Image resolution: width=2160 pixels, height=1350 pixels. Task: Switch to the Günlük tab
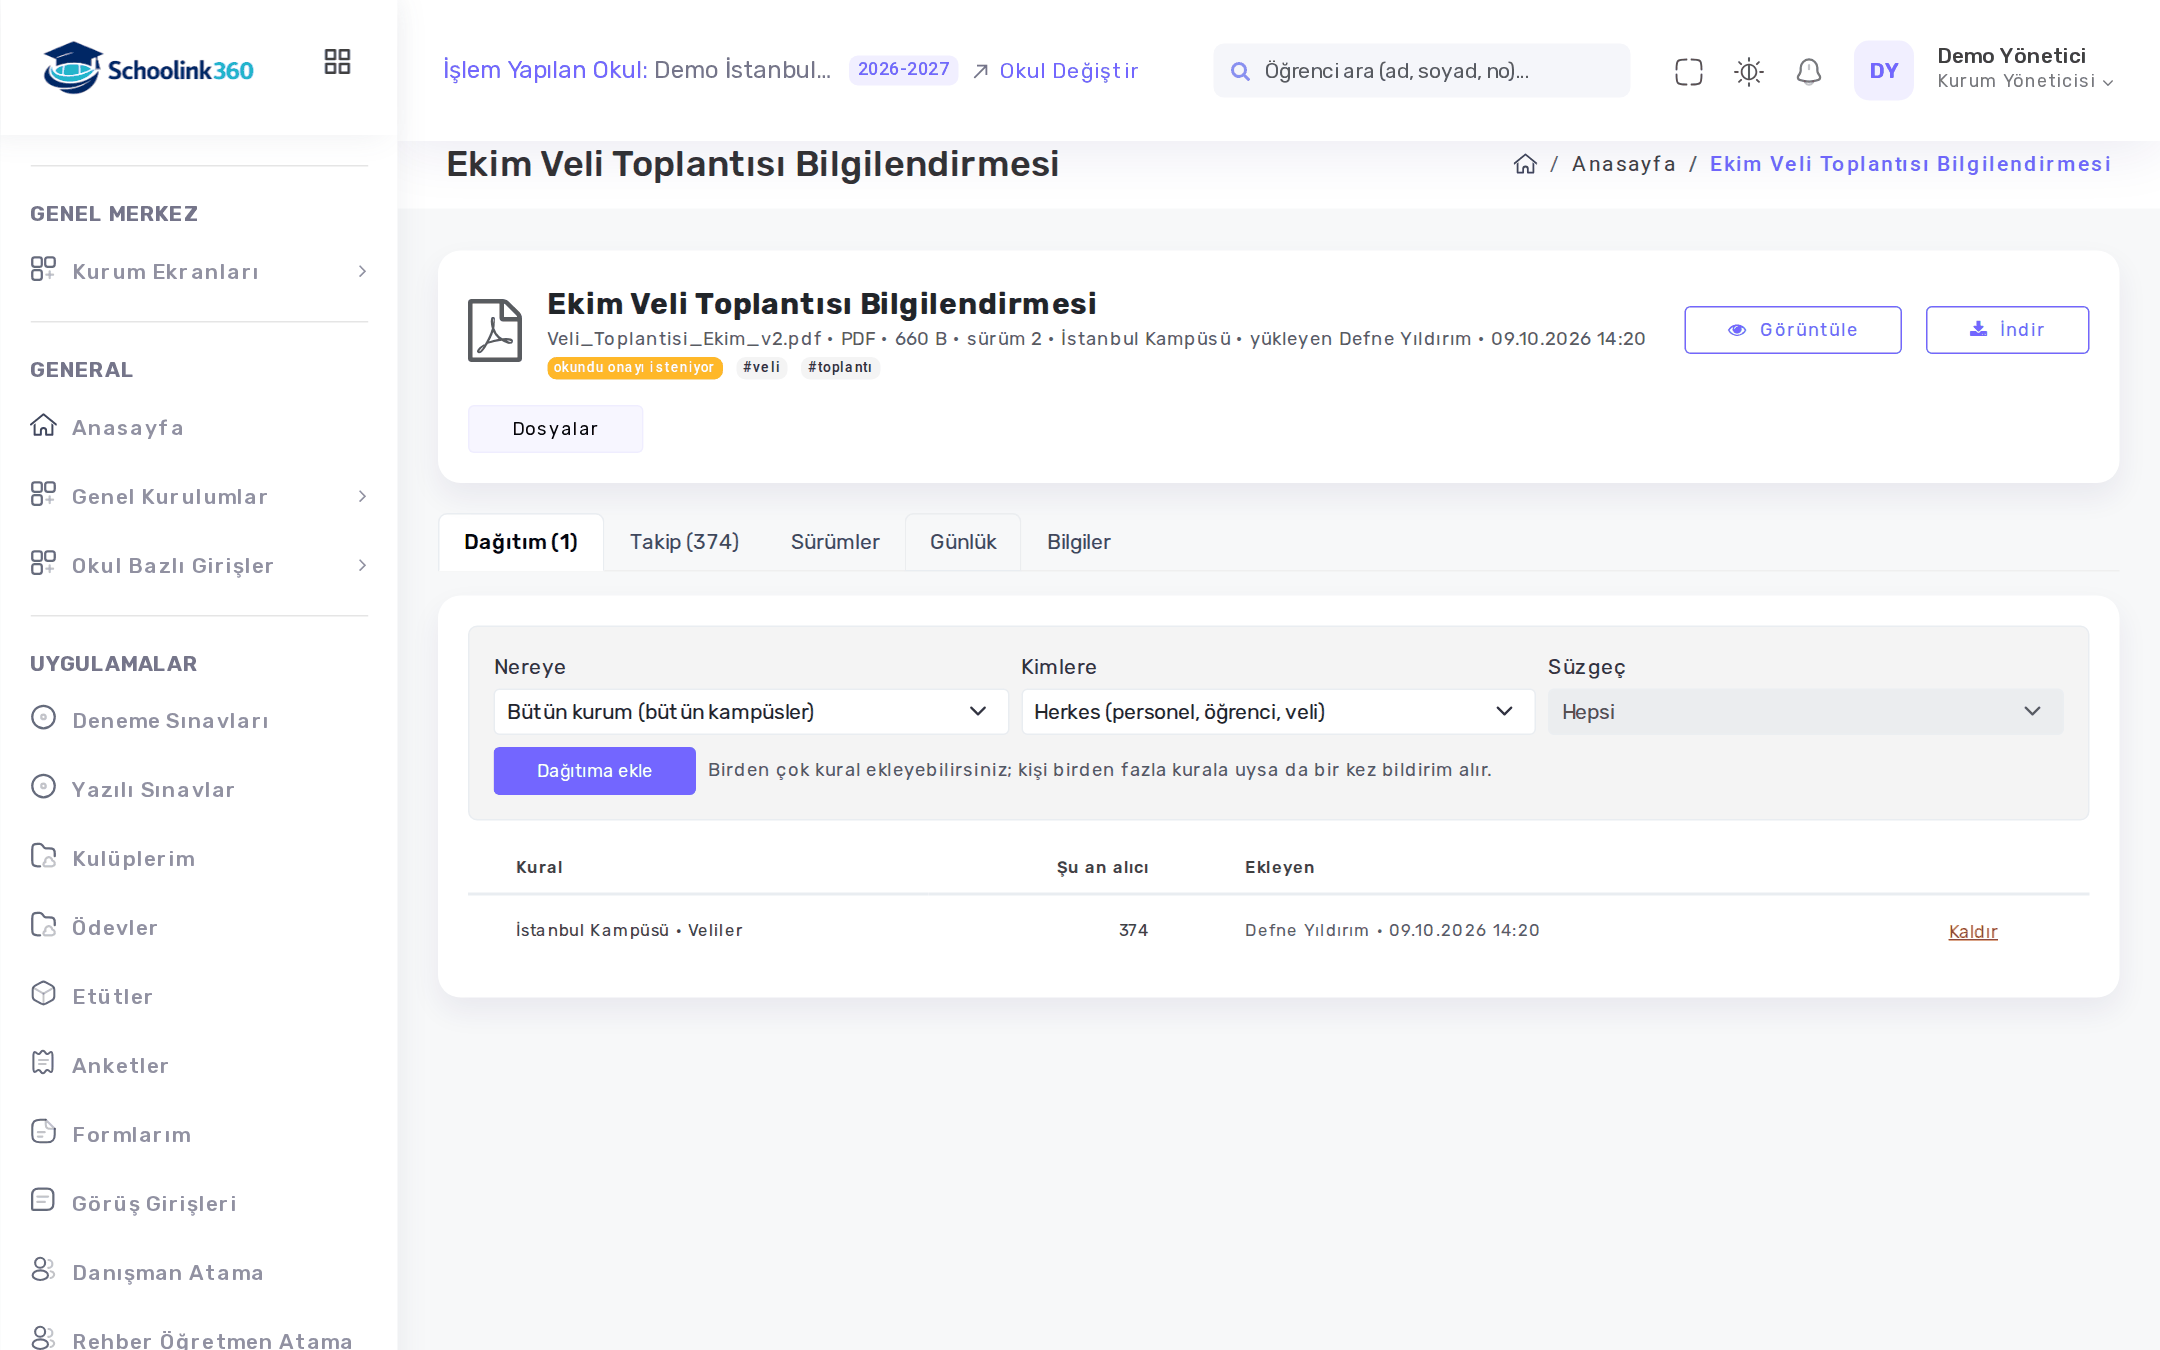point(963,542)
